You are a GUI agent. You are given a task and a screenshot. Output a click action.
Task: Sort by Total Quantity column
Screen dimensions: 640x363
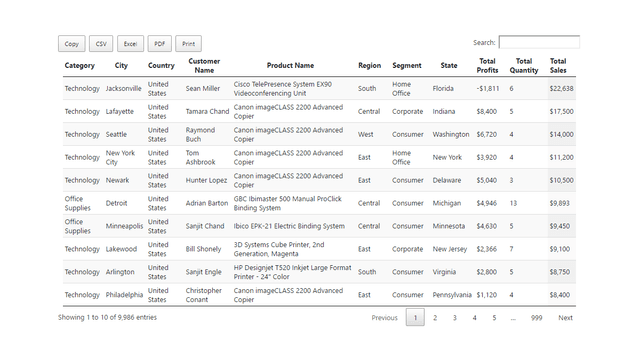[x=524, y=65]
